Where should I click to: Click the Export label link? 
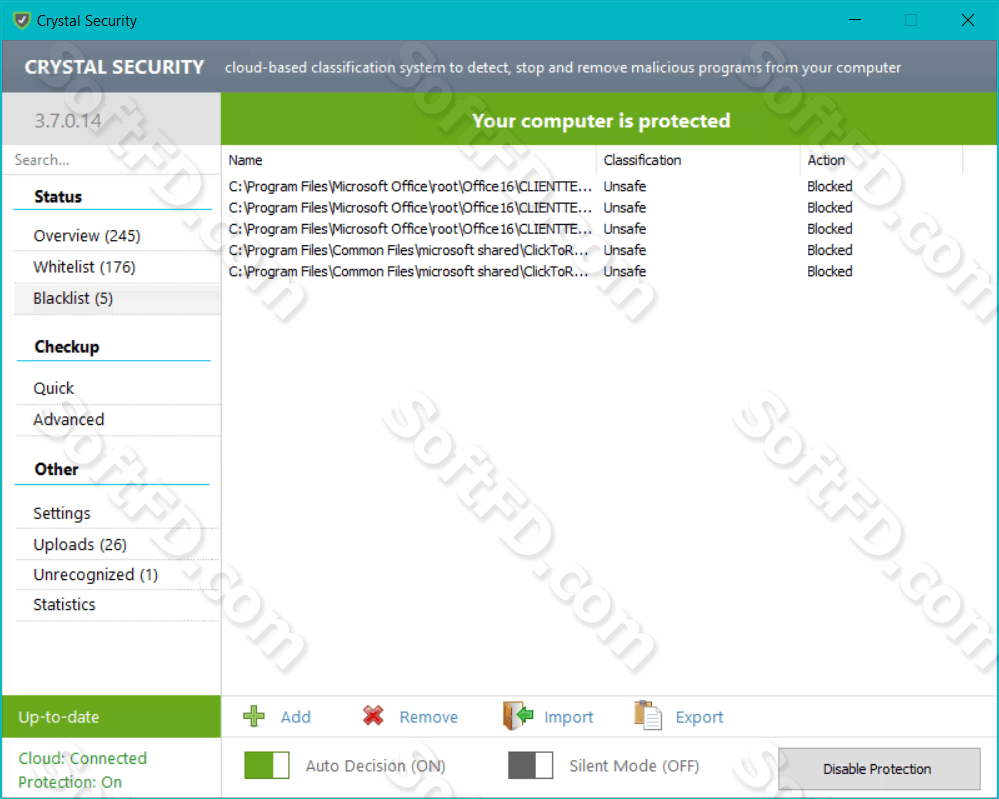click(699, 717)
